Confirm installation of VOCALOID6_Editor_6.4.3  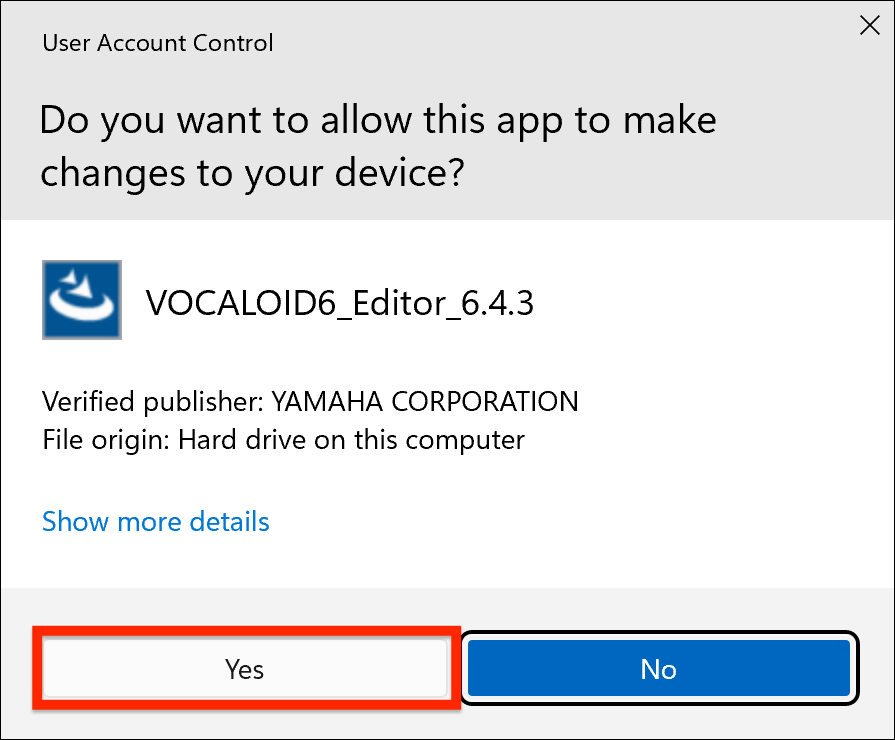244,668
